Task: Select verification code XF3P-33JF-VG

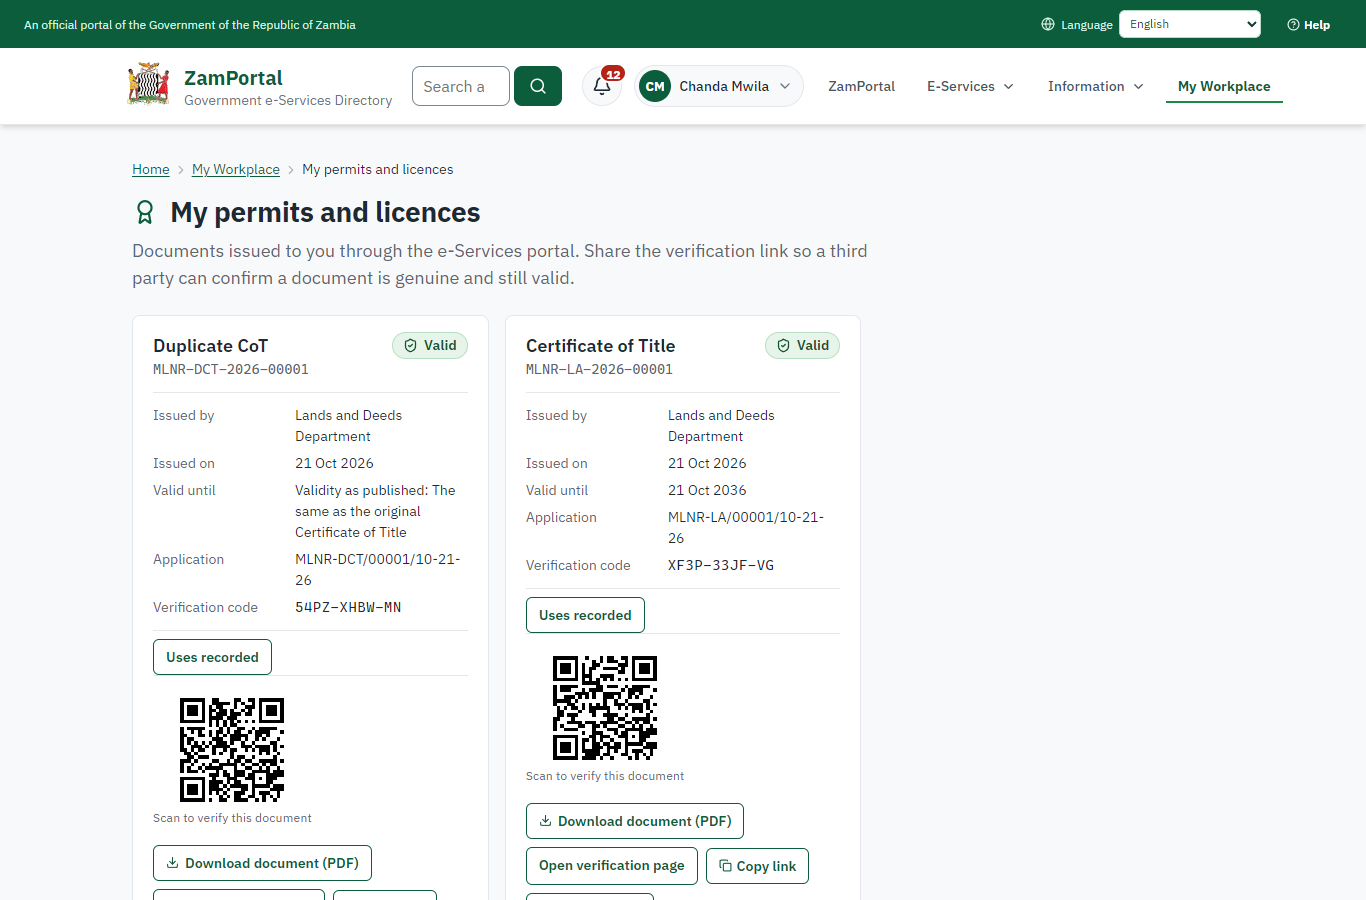Action: pyautogui.click(x=721, y=565)
